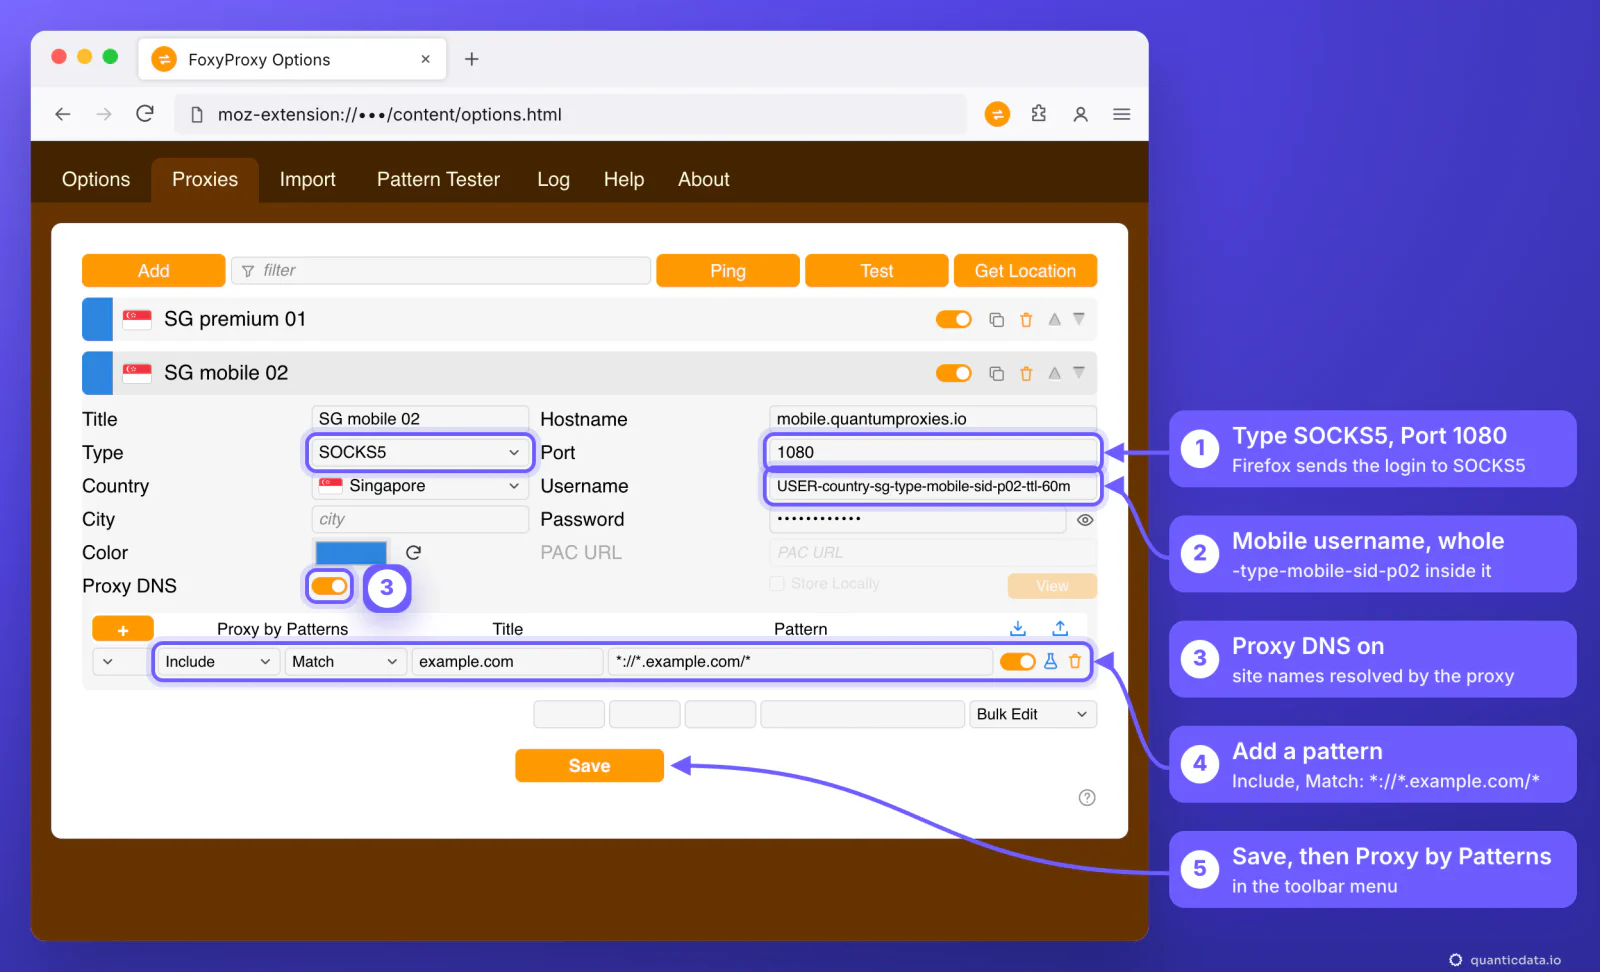1600x972 pixels.
Task: Reload the current page
Action: tap(145, 114)
